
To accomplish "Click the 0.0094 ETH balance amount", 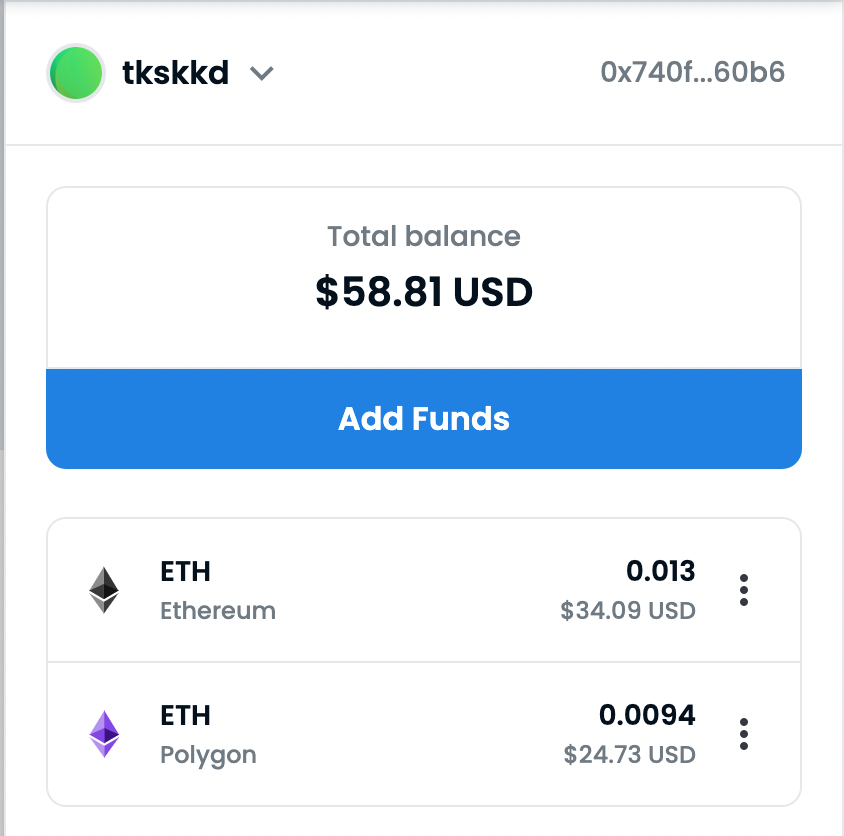I will (647, 715).
